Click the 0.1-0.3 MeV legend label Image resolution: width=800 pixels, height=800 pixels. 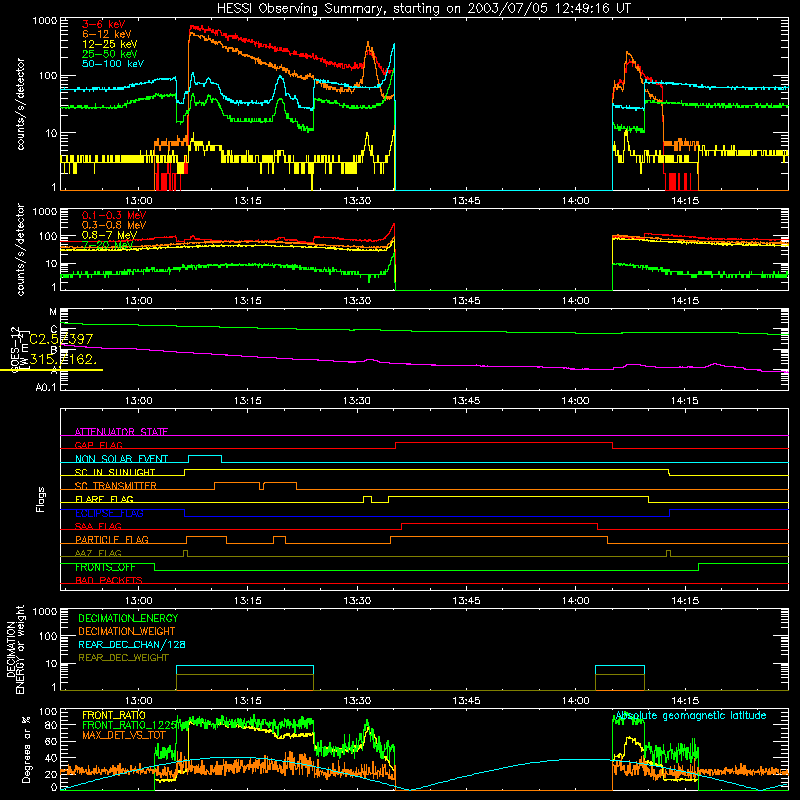pos(114,215)
